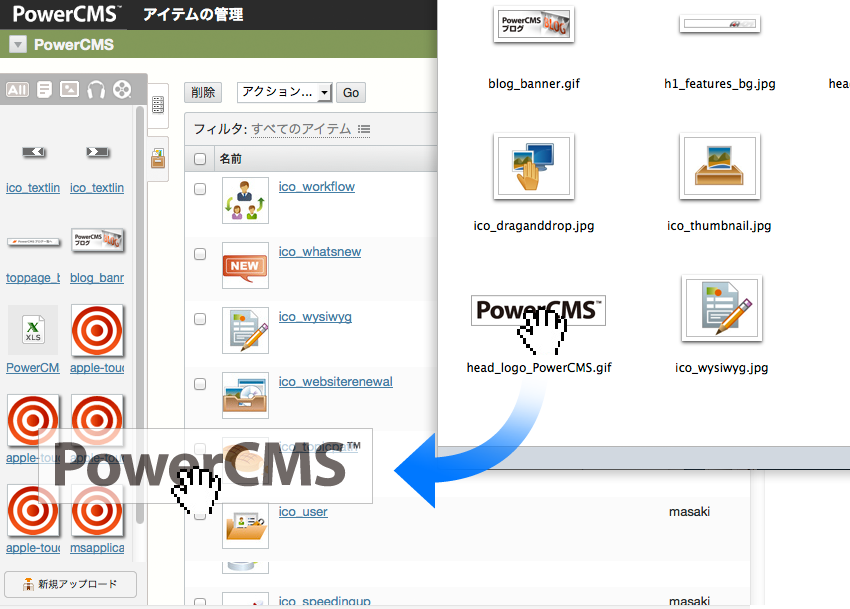Select the All items filter icon
Screen dimensions: 850x609
(17, 89)
